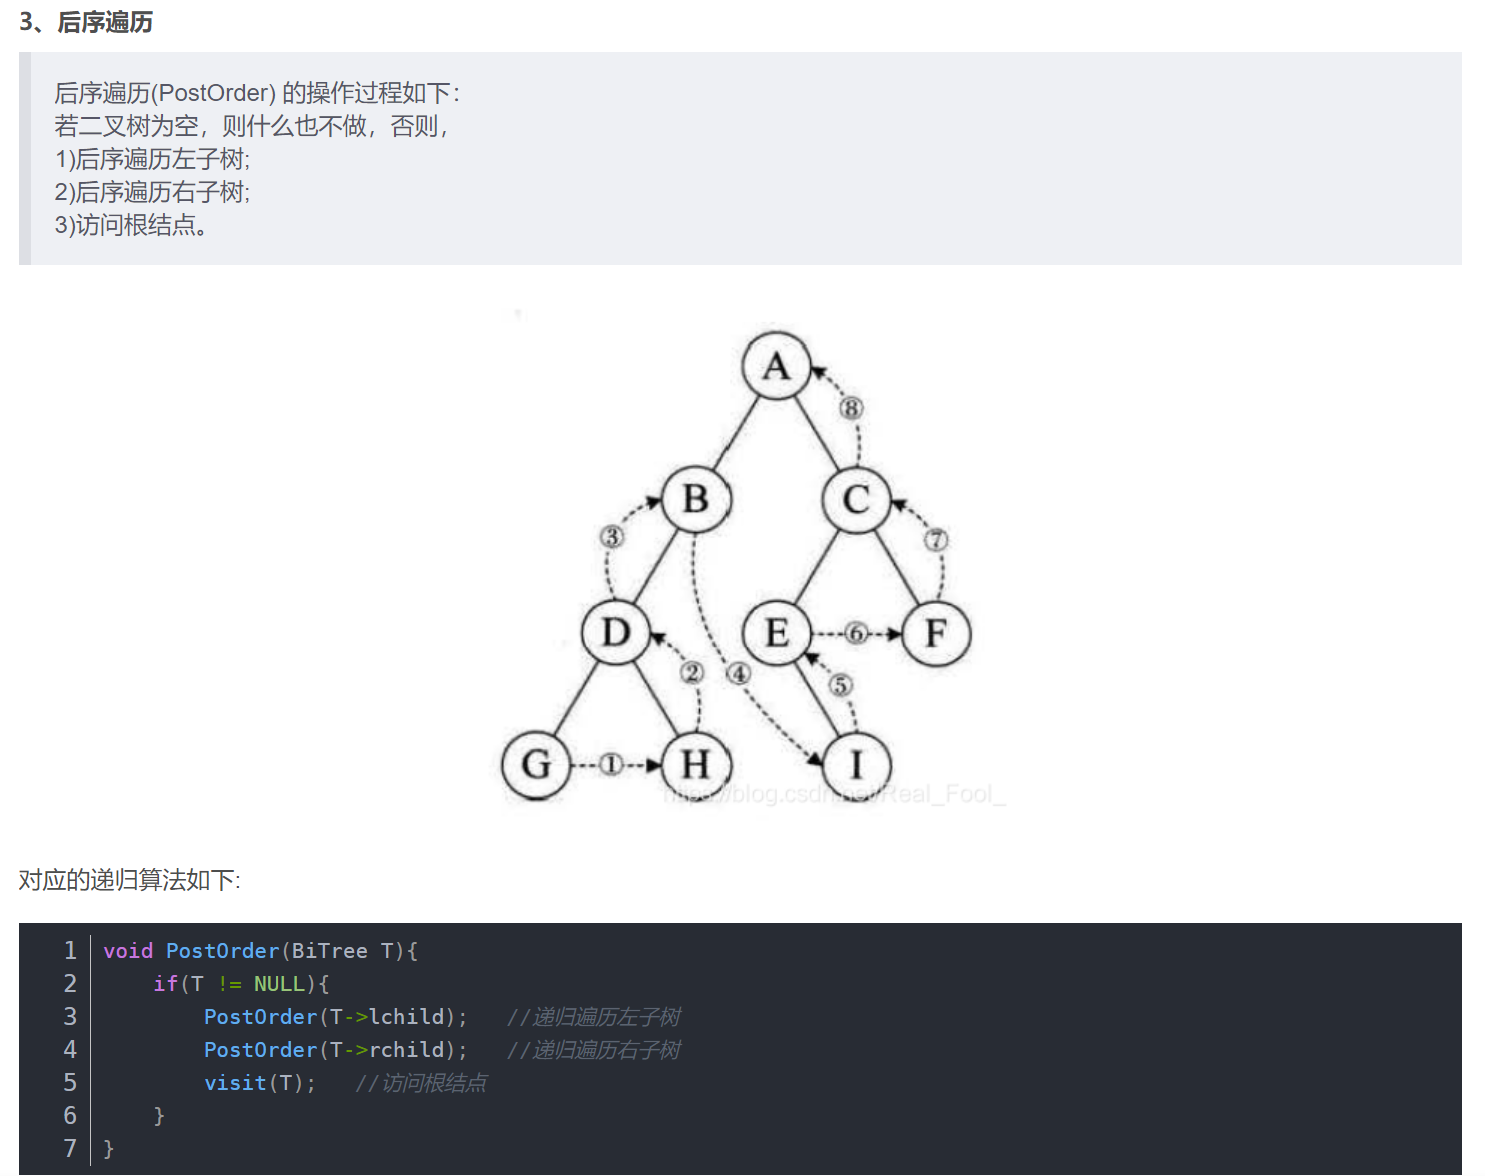Click the sentence "若二叉树为空，则什么也不做，否则,"
1485x1176 pixels.
tap(251, 126)
